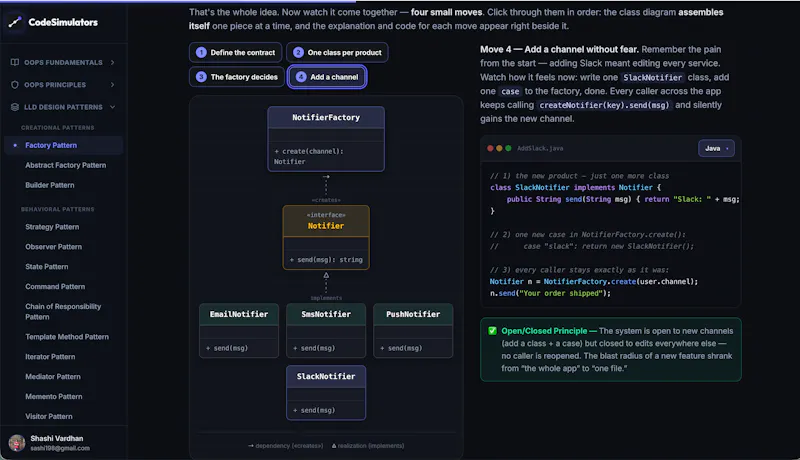Screen dimensions: 800x460
Task: Click the Behavioral Patterns heading
Action: coord(58,209)
